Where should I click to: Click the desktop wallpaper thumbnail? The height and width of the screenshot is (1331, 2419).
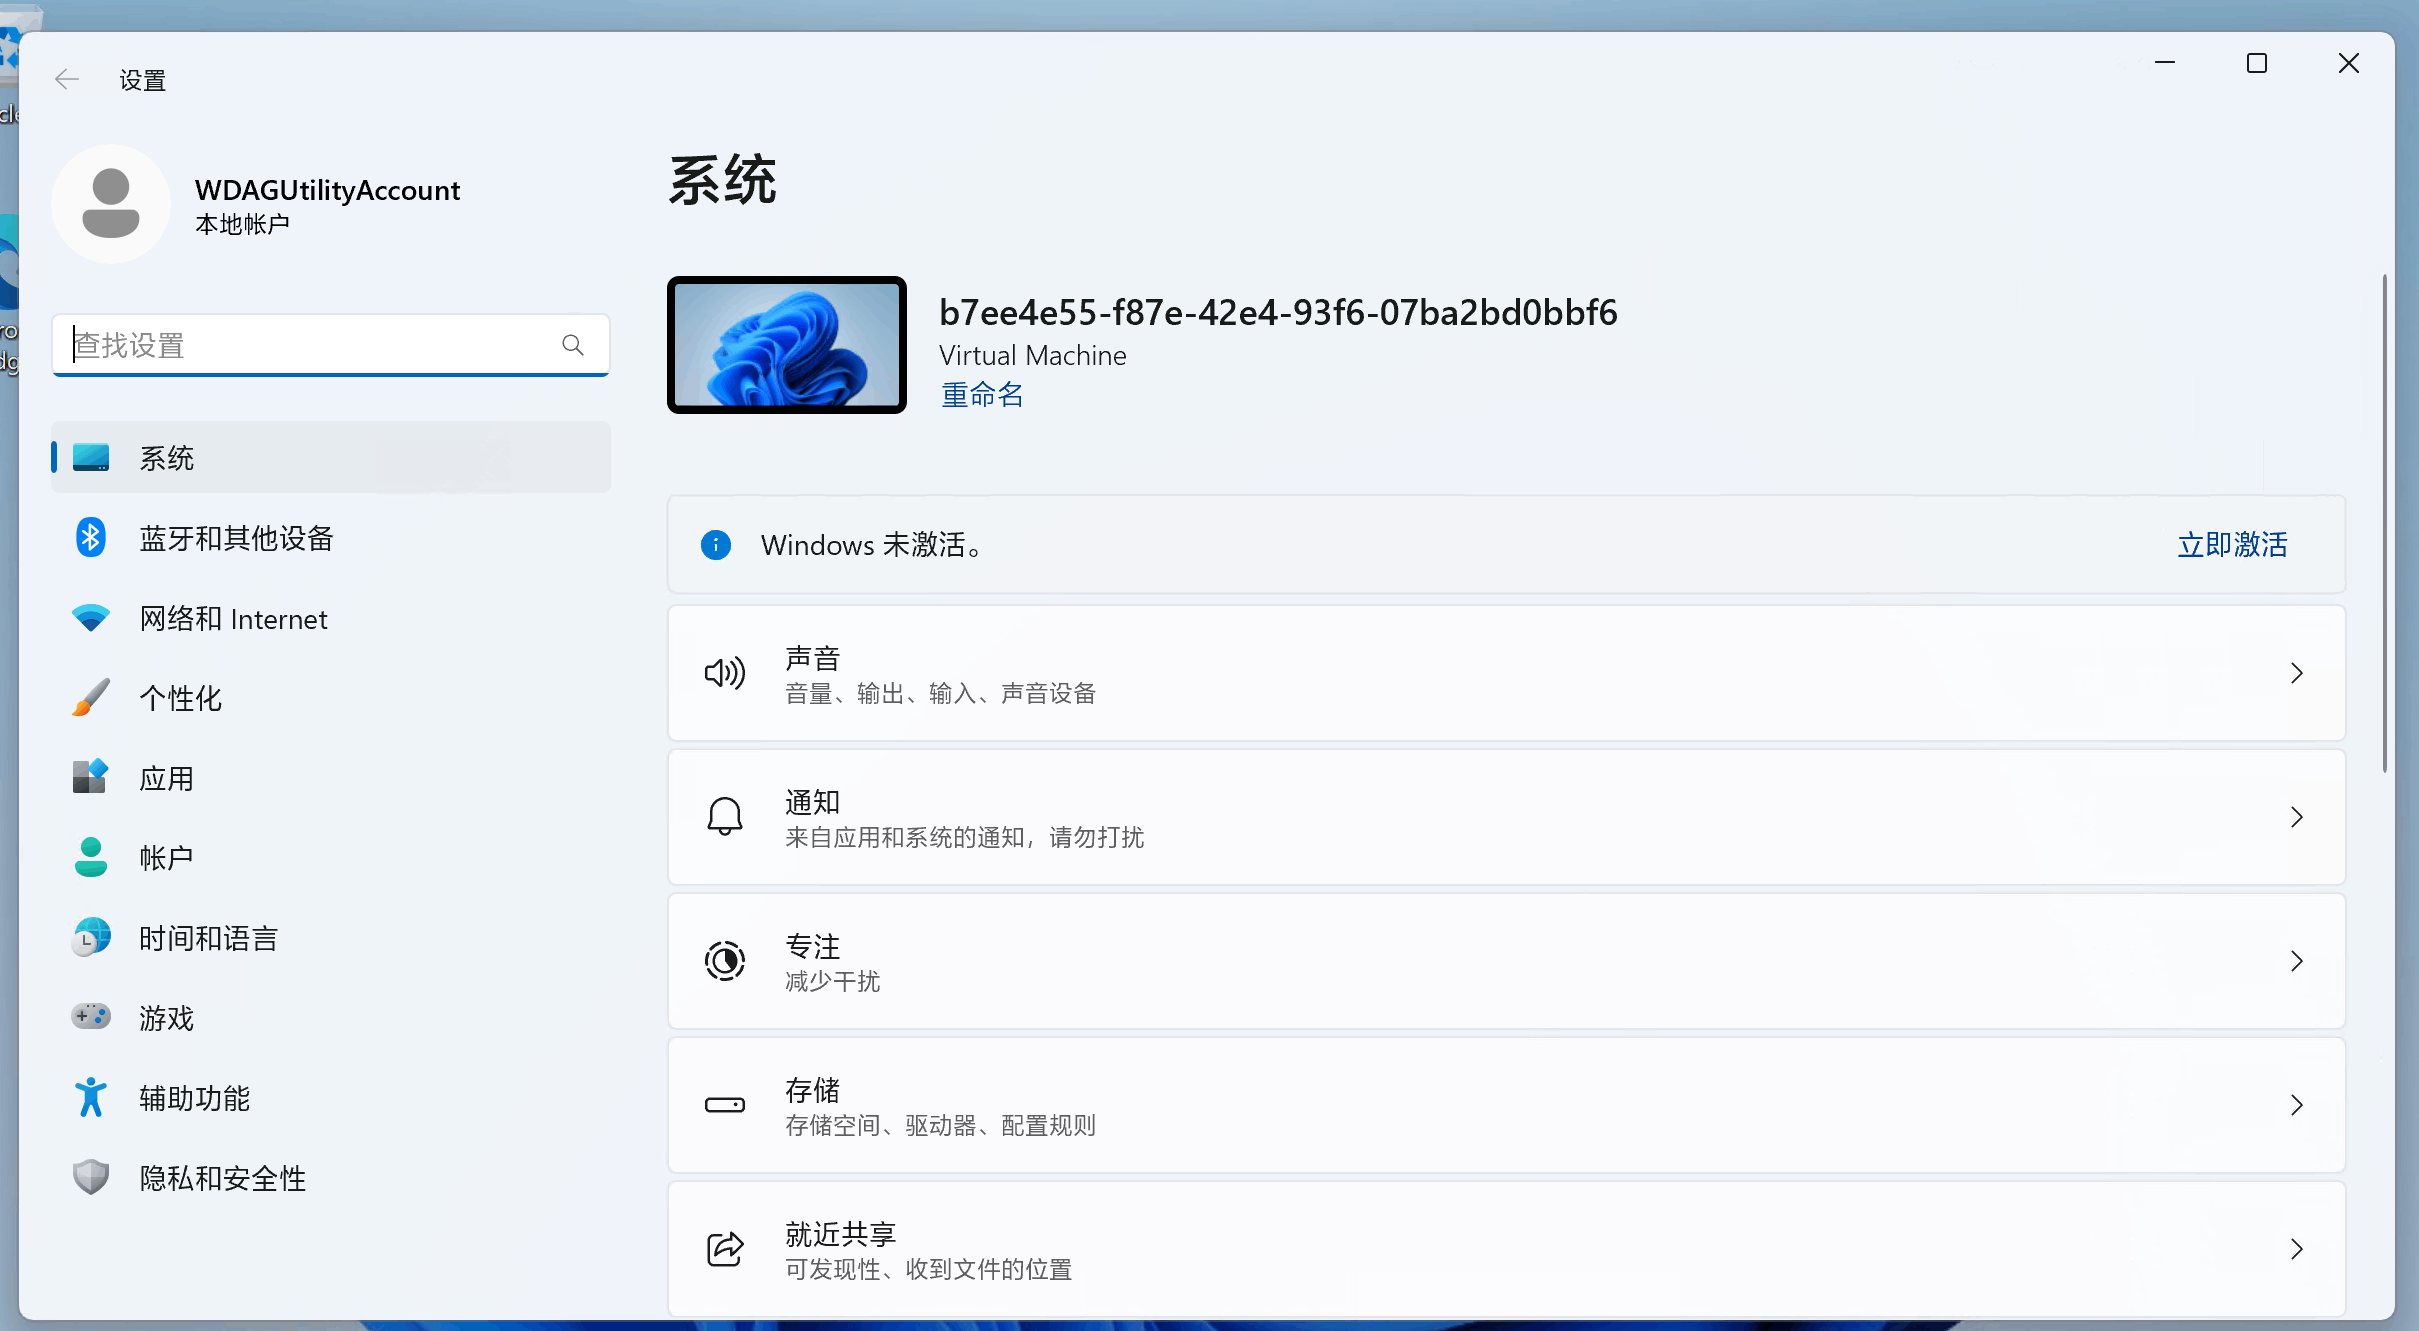[x=787, y=345]
